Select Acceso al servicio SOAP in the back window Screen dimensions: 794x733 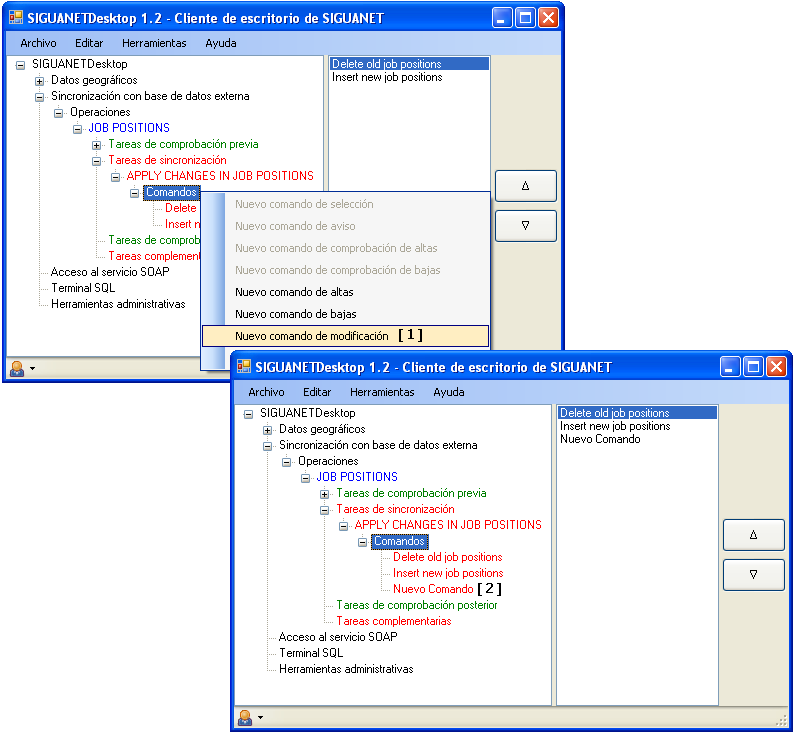pyautogui.click(x=110, y=272)
